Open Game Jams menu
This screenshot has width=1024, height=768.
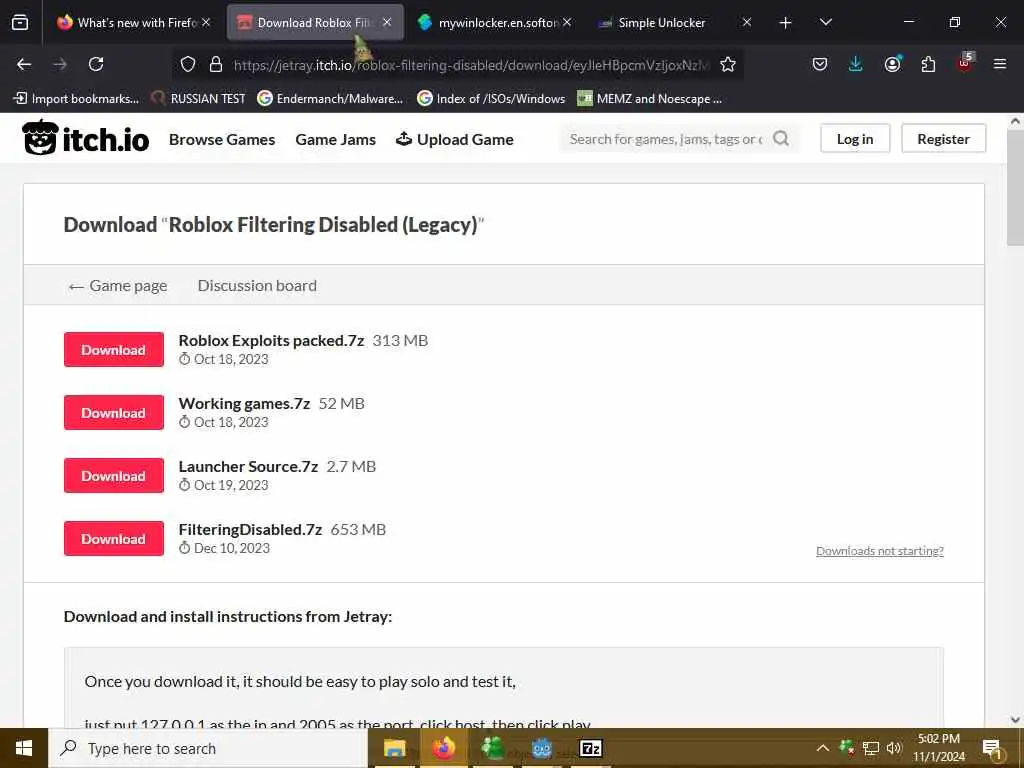(x=336, y=139)
